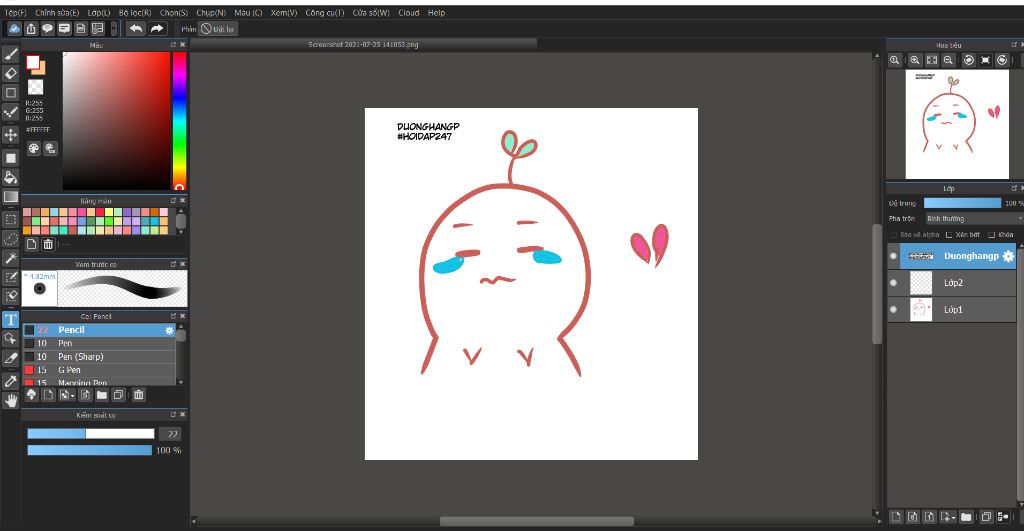This screenshot has height=531, width=1024.
Task: Select the transparent color swatch
Action: [35, 88]
